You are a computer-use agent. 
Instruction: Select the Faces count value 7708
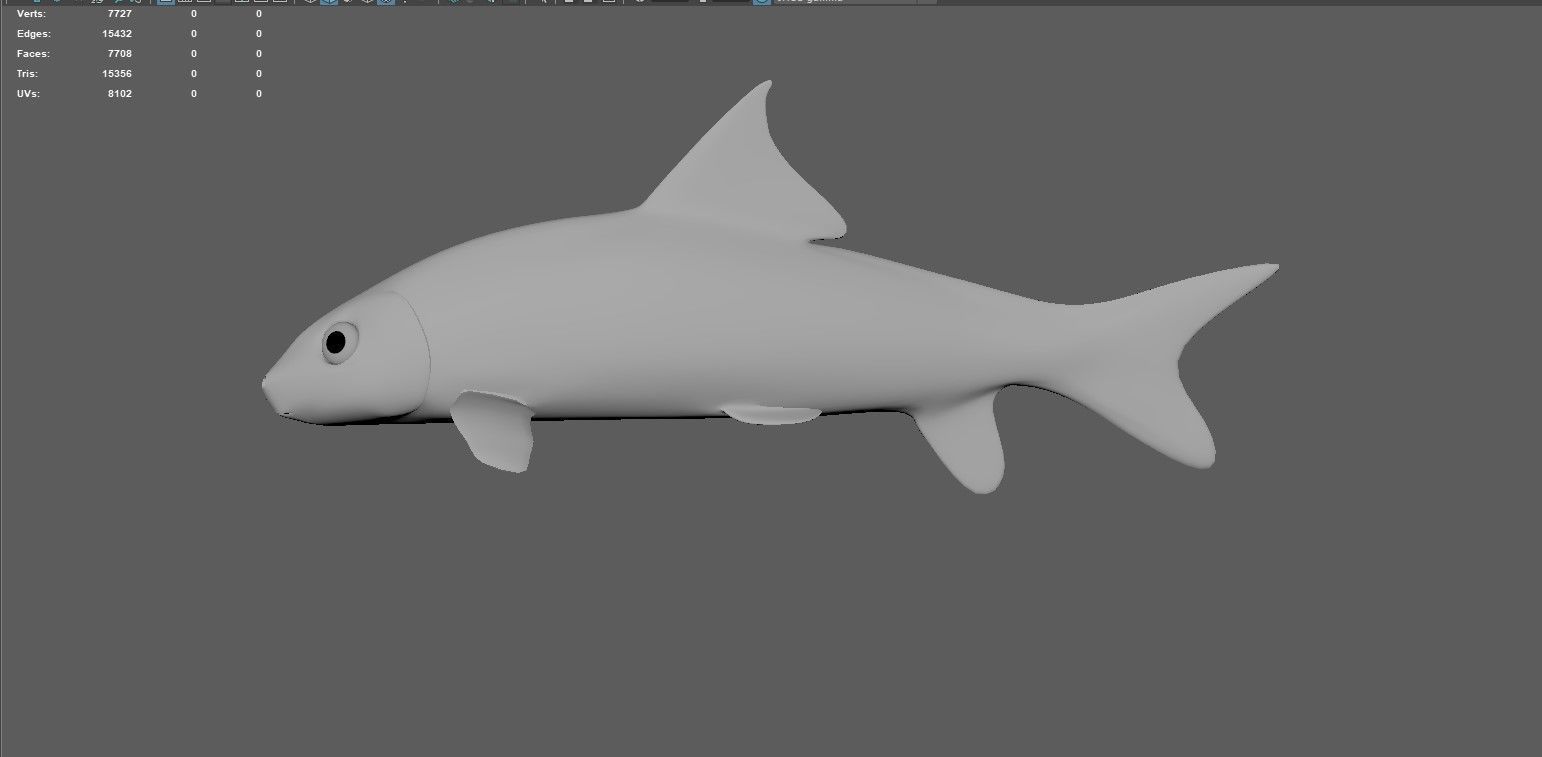coord(119,54)
